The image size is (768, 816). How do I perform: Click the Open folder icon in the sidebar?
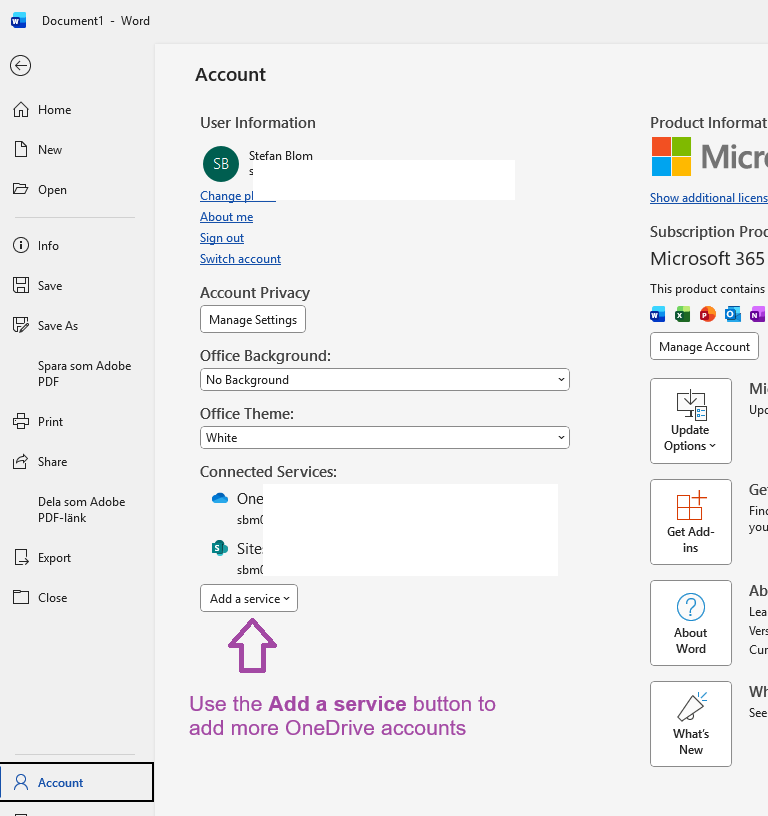[20, 189]
